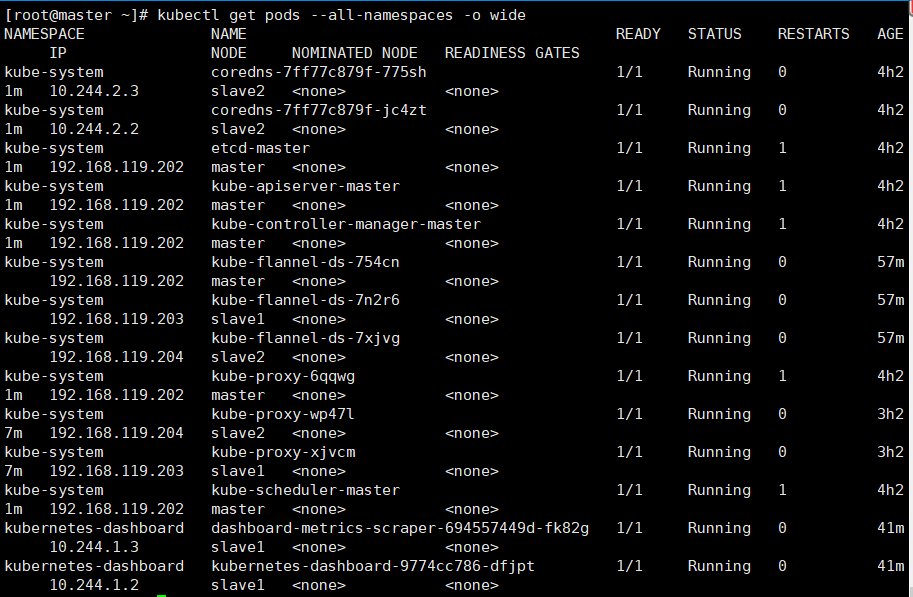Select pod name kubernetes-dashboard-9774cc786-dfjpt

tap(373, 566)
